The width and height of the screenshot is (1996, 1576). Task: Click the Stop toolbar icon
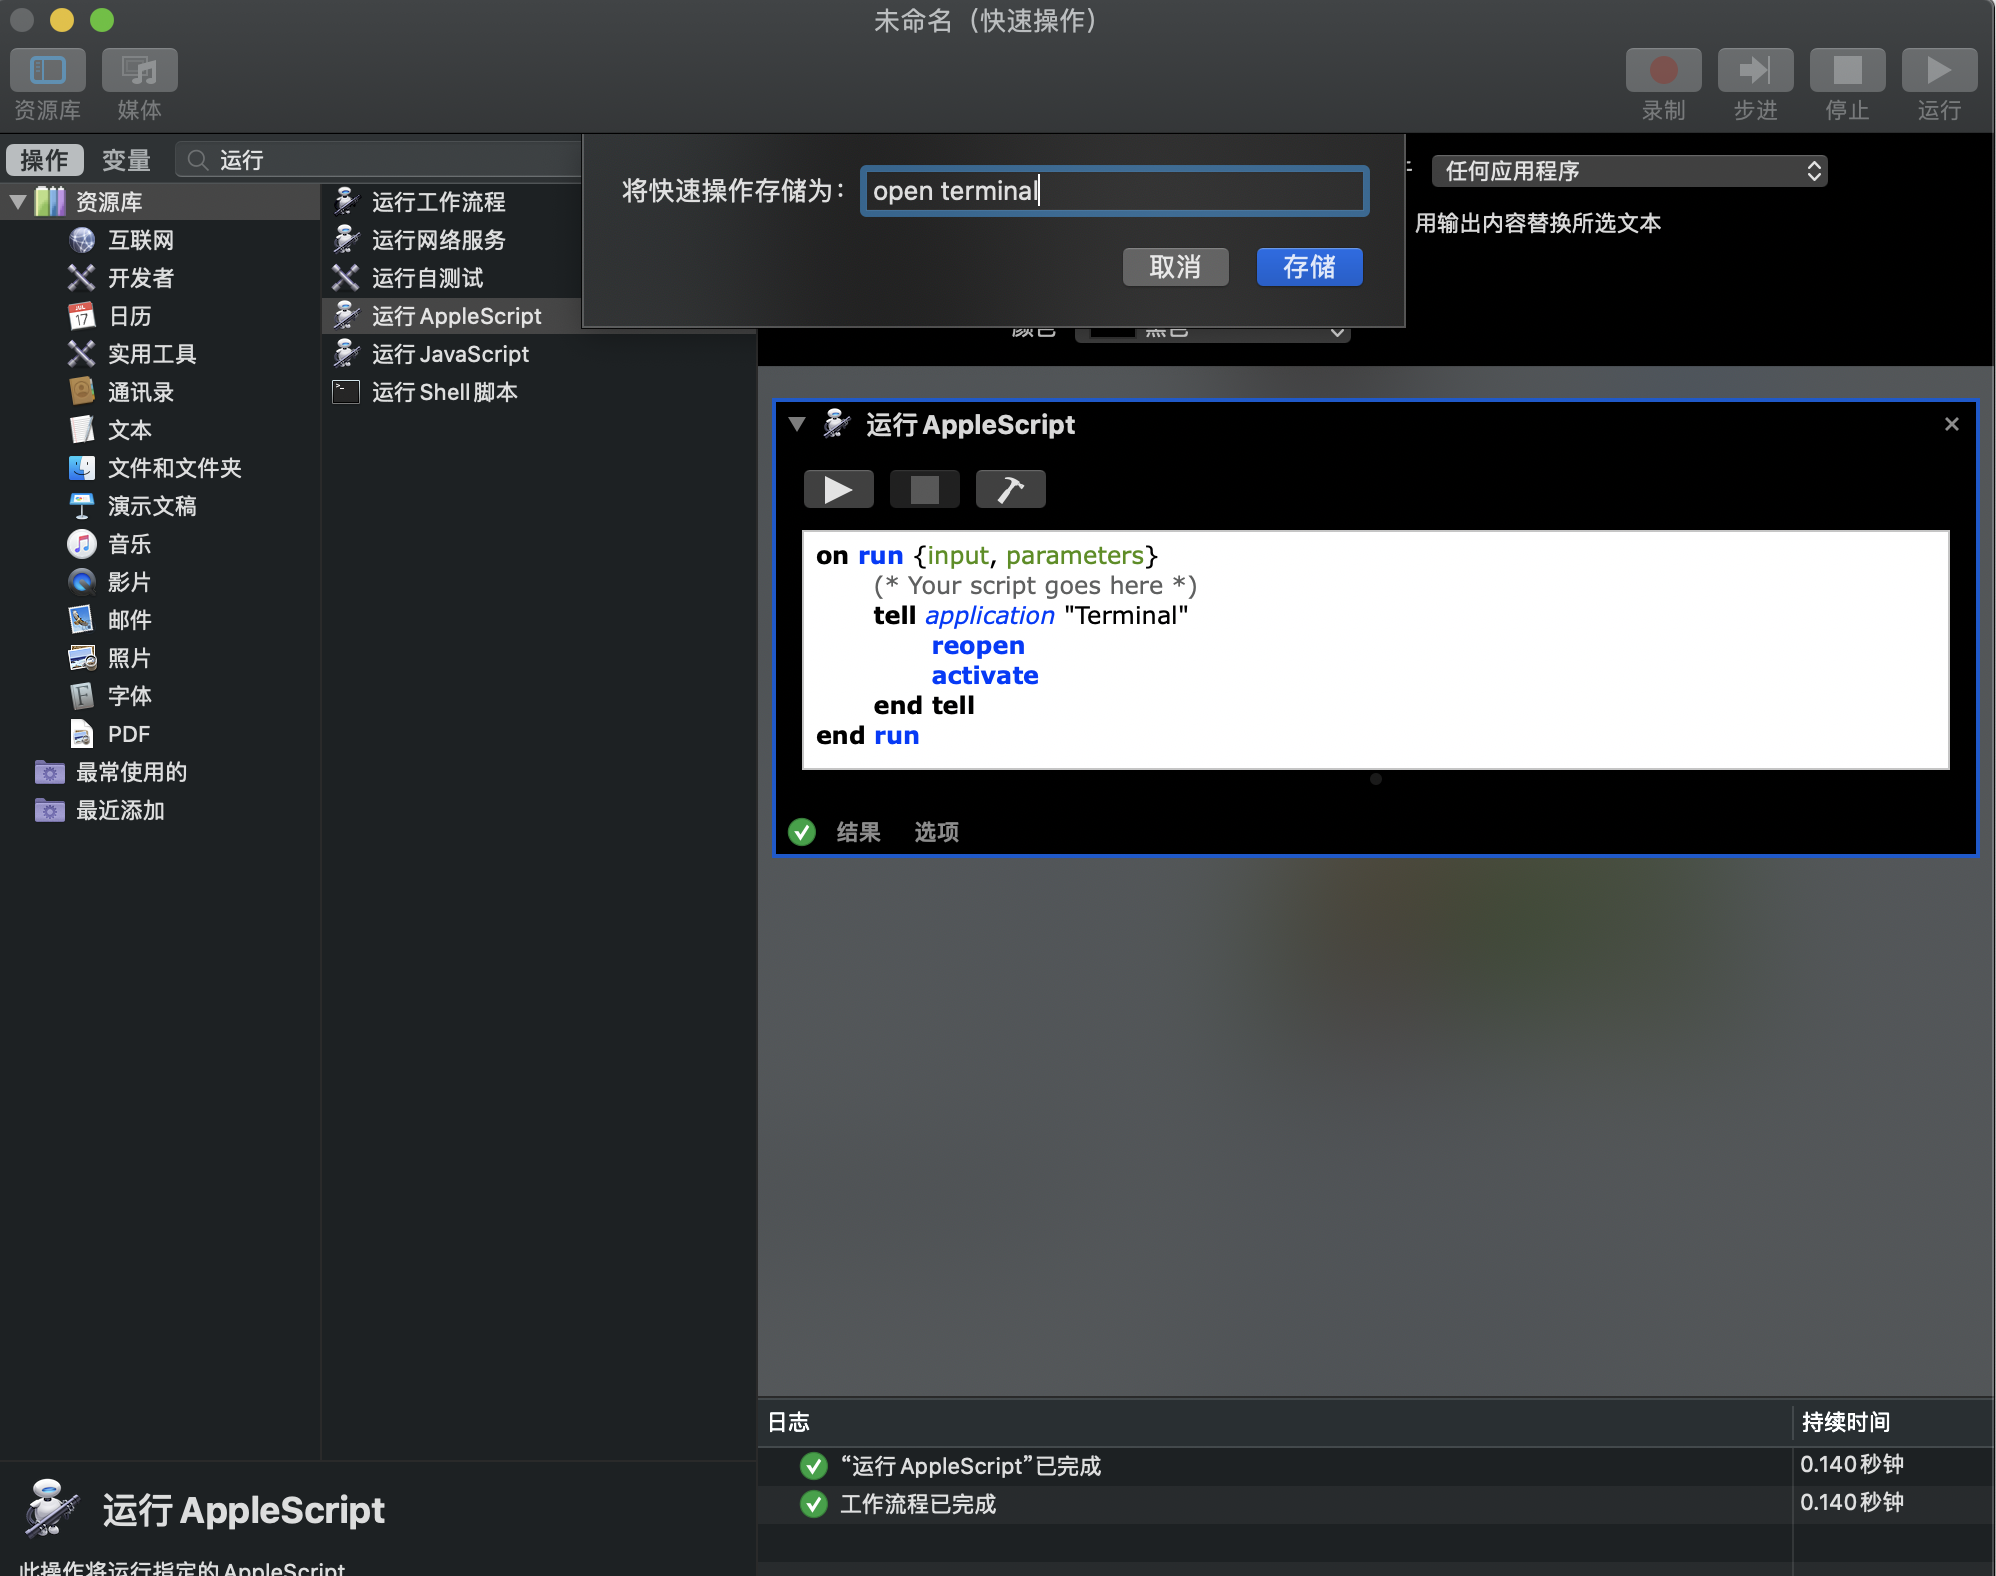pos(1847,71)
